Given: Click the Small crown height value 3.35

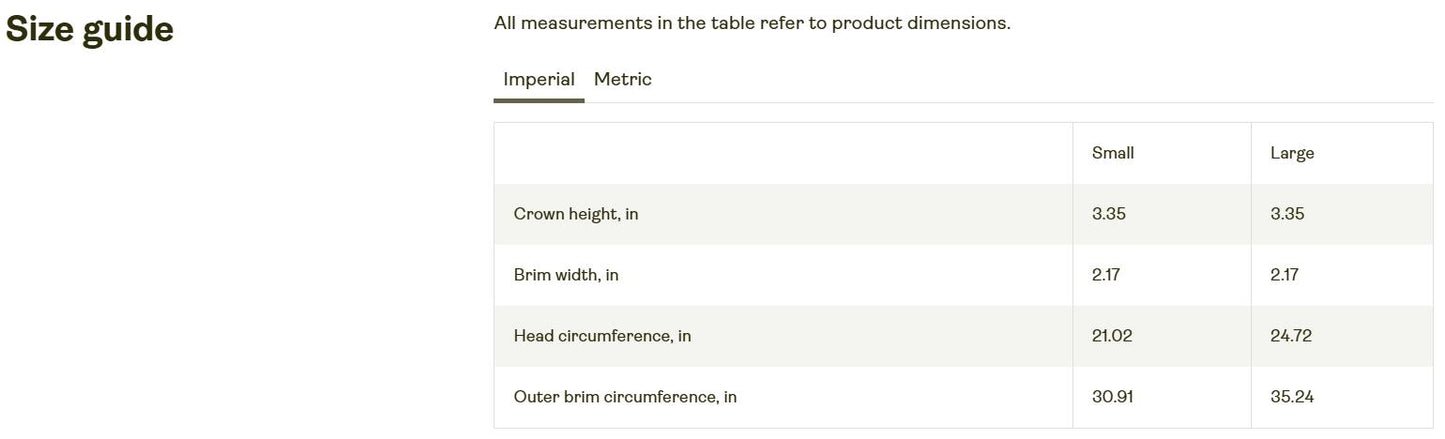Looking at the screenshot, I should pos(1108,214).
